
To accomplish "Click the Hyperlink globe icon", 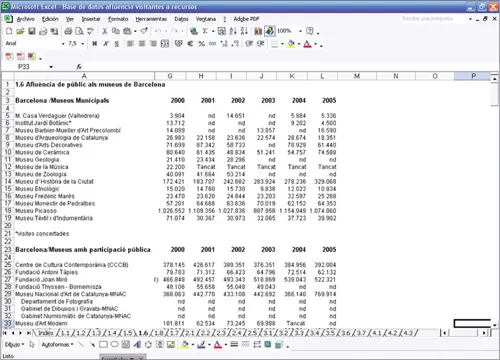I will 194,31.
